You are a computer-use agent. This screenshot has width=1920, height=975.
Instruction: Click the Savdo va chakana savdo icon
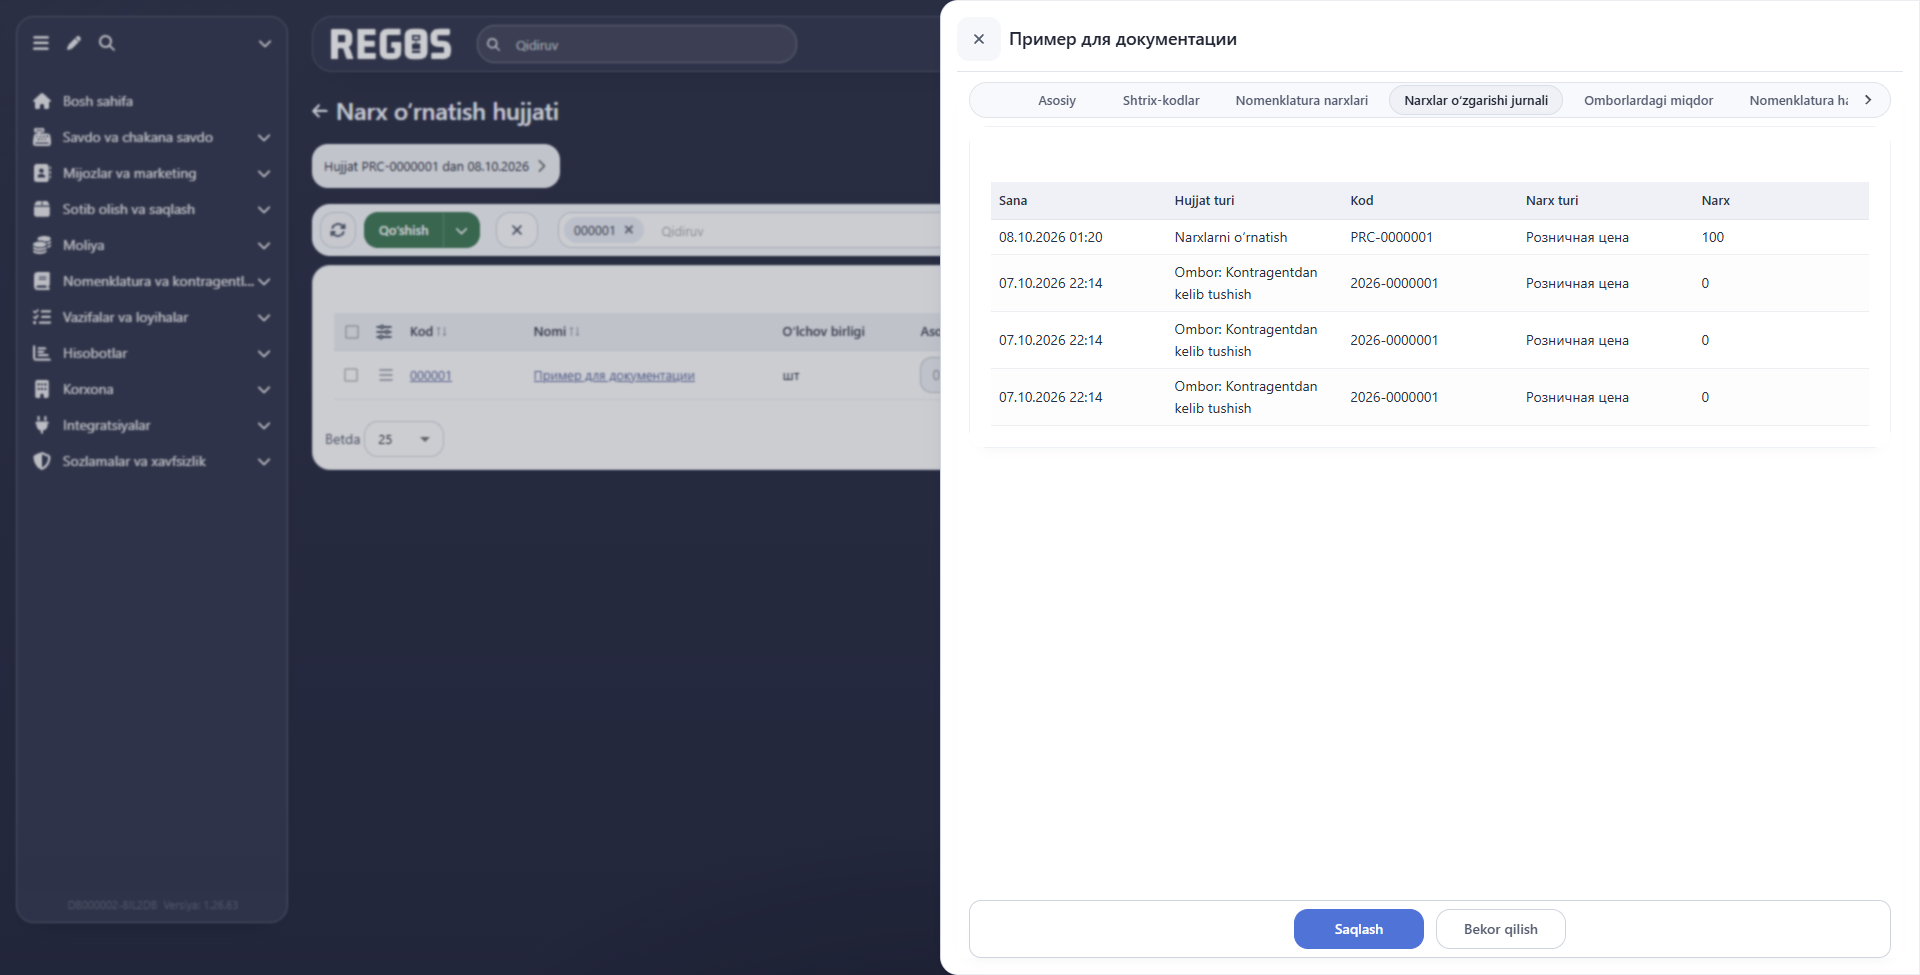click(42, 137)
